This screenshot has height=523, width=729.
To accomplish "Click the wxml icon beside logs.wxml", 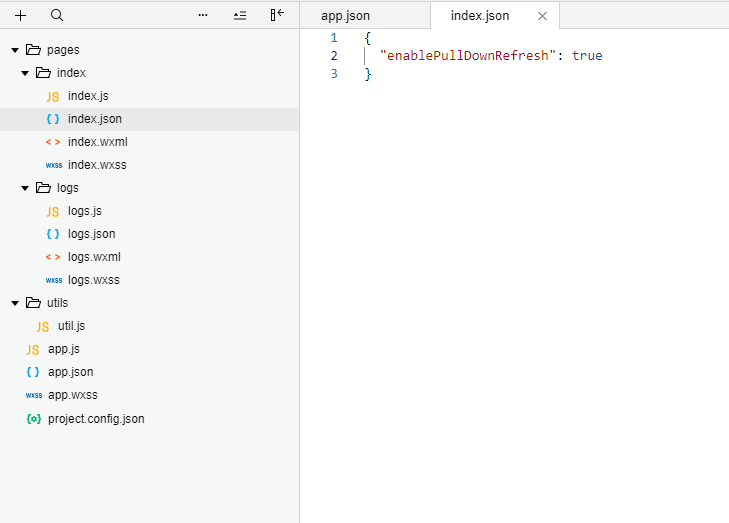I will click(53, 257).
